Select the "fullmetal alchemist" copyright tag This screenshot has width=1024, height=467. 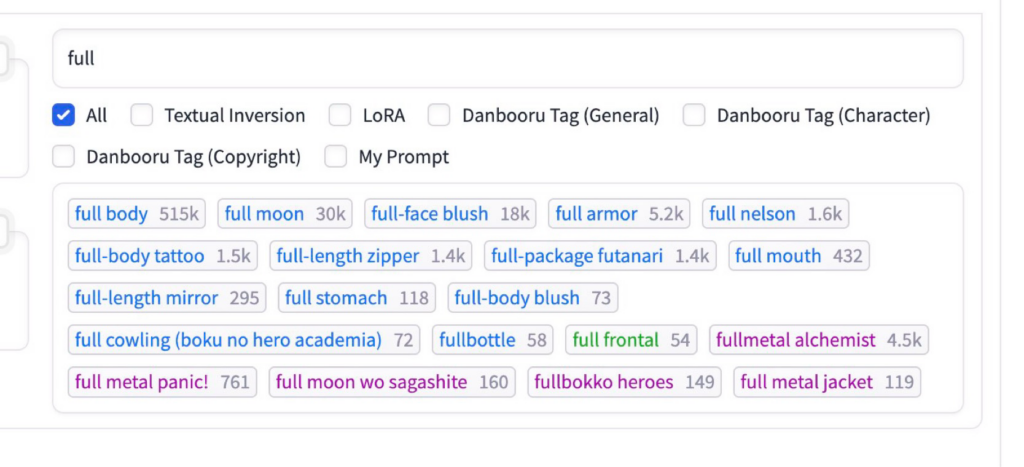pyautogui.click(x=819, y=340)
